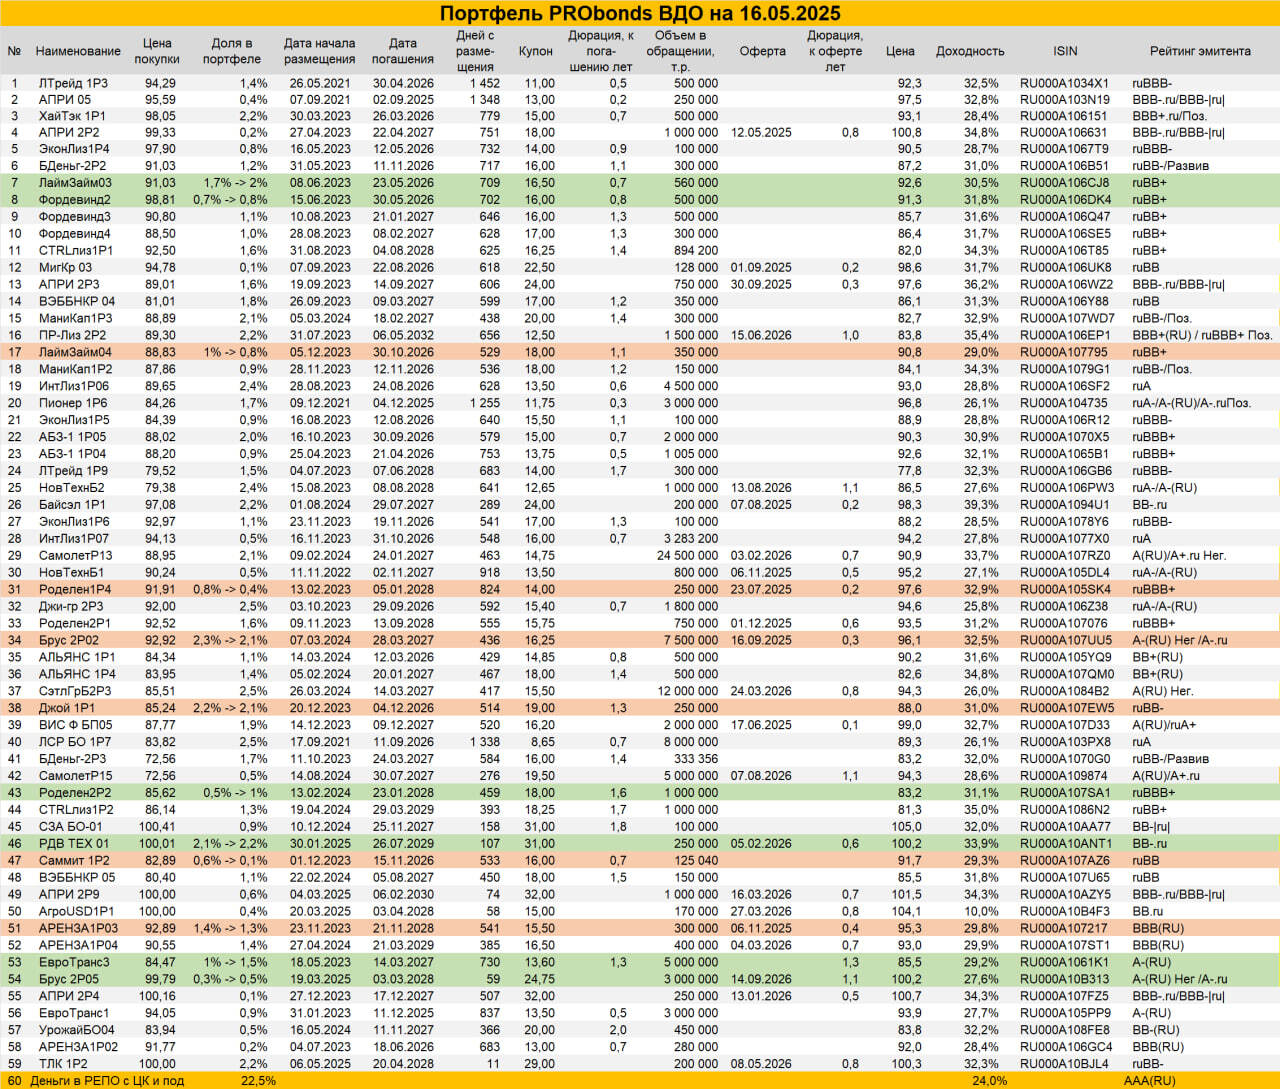Click ISIN "RU000A10BJL4"
Viewport: 1280px width, 1089px height.
[1065, 1065]
